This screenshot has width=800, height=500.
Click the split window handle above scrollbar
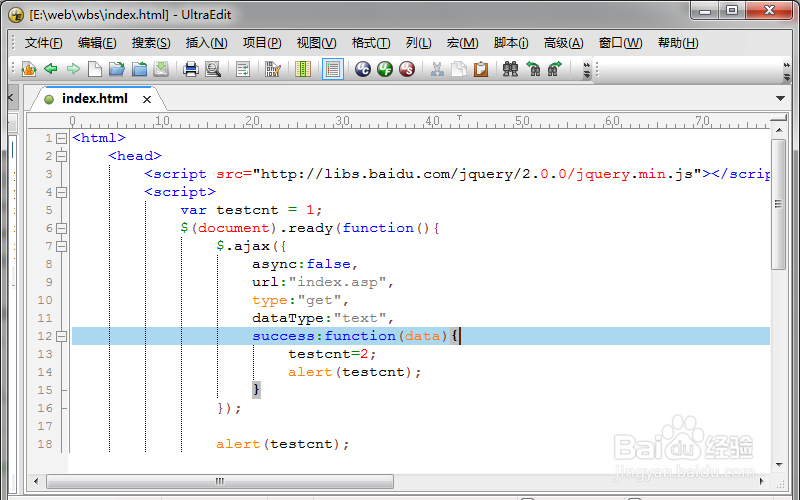pos(779,118)
